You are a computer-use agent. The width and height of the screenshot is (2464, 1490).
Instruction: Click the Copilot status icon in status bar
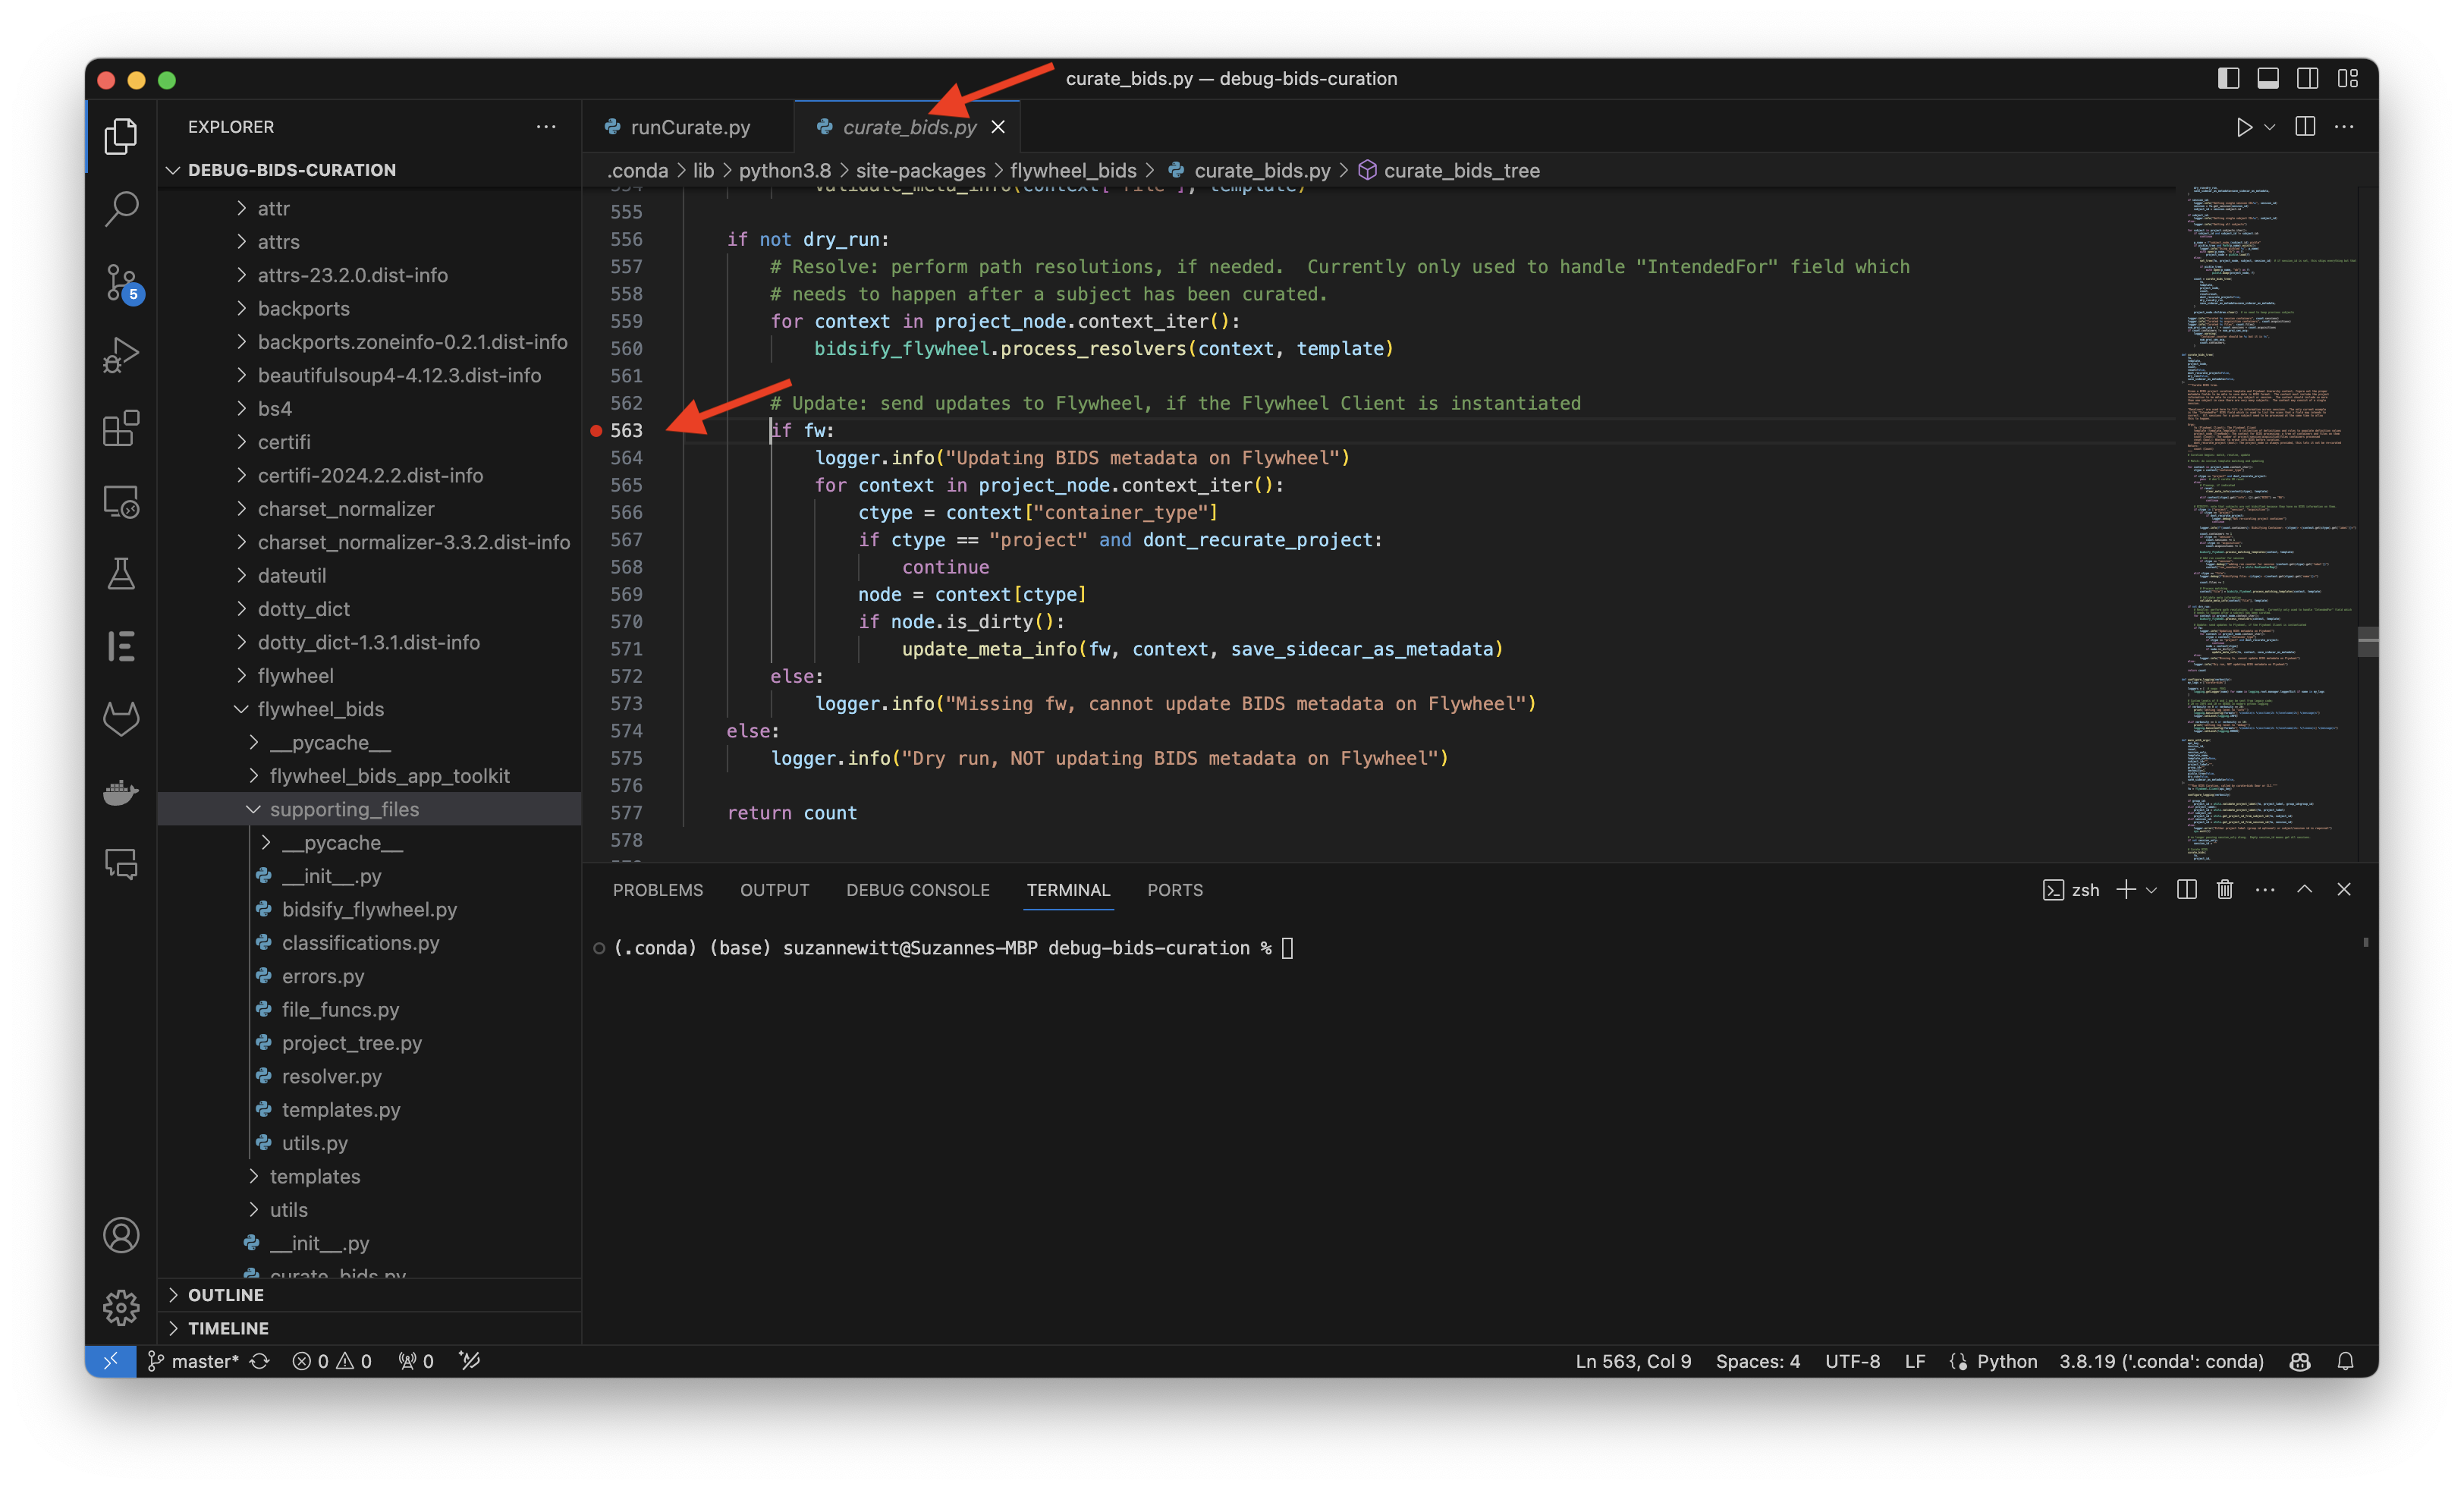click(x=2300, y=1361)
